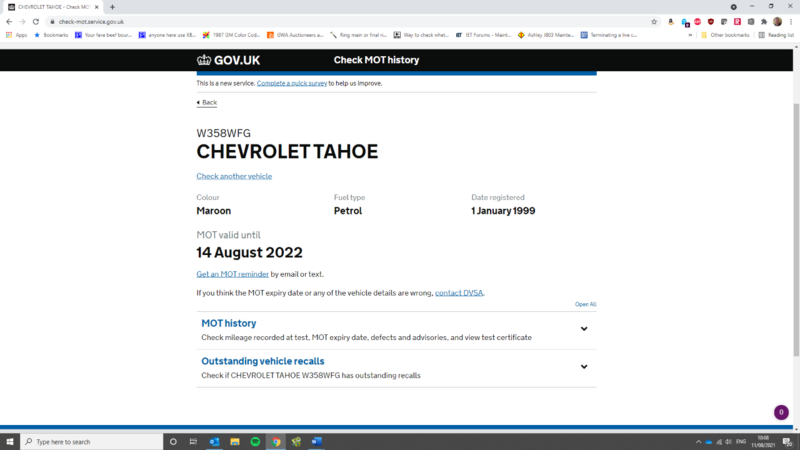Open Task View on the taskbar

pos(193,442)
